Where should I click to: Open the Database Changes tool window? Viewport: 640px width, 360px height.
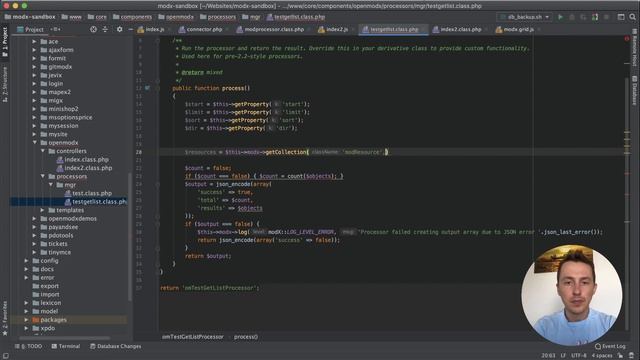(116, 346)
